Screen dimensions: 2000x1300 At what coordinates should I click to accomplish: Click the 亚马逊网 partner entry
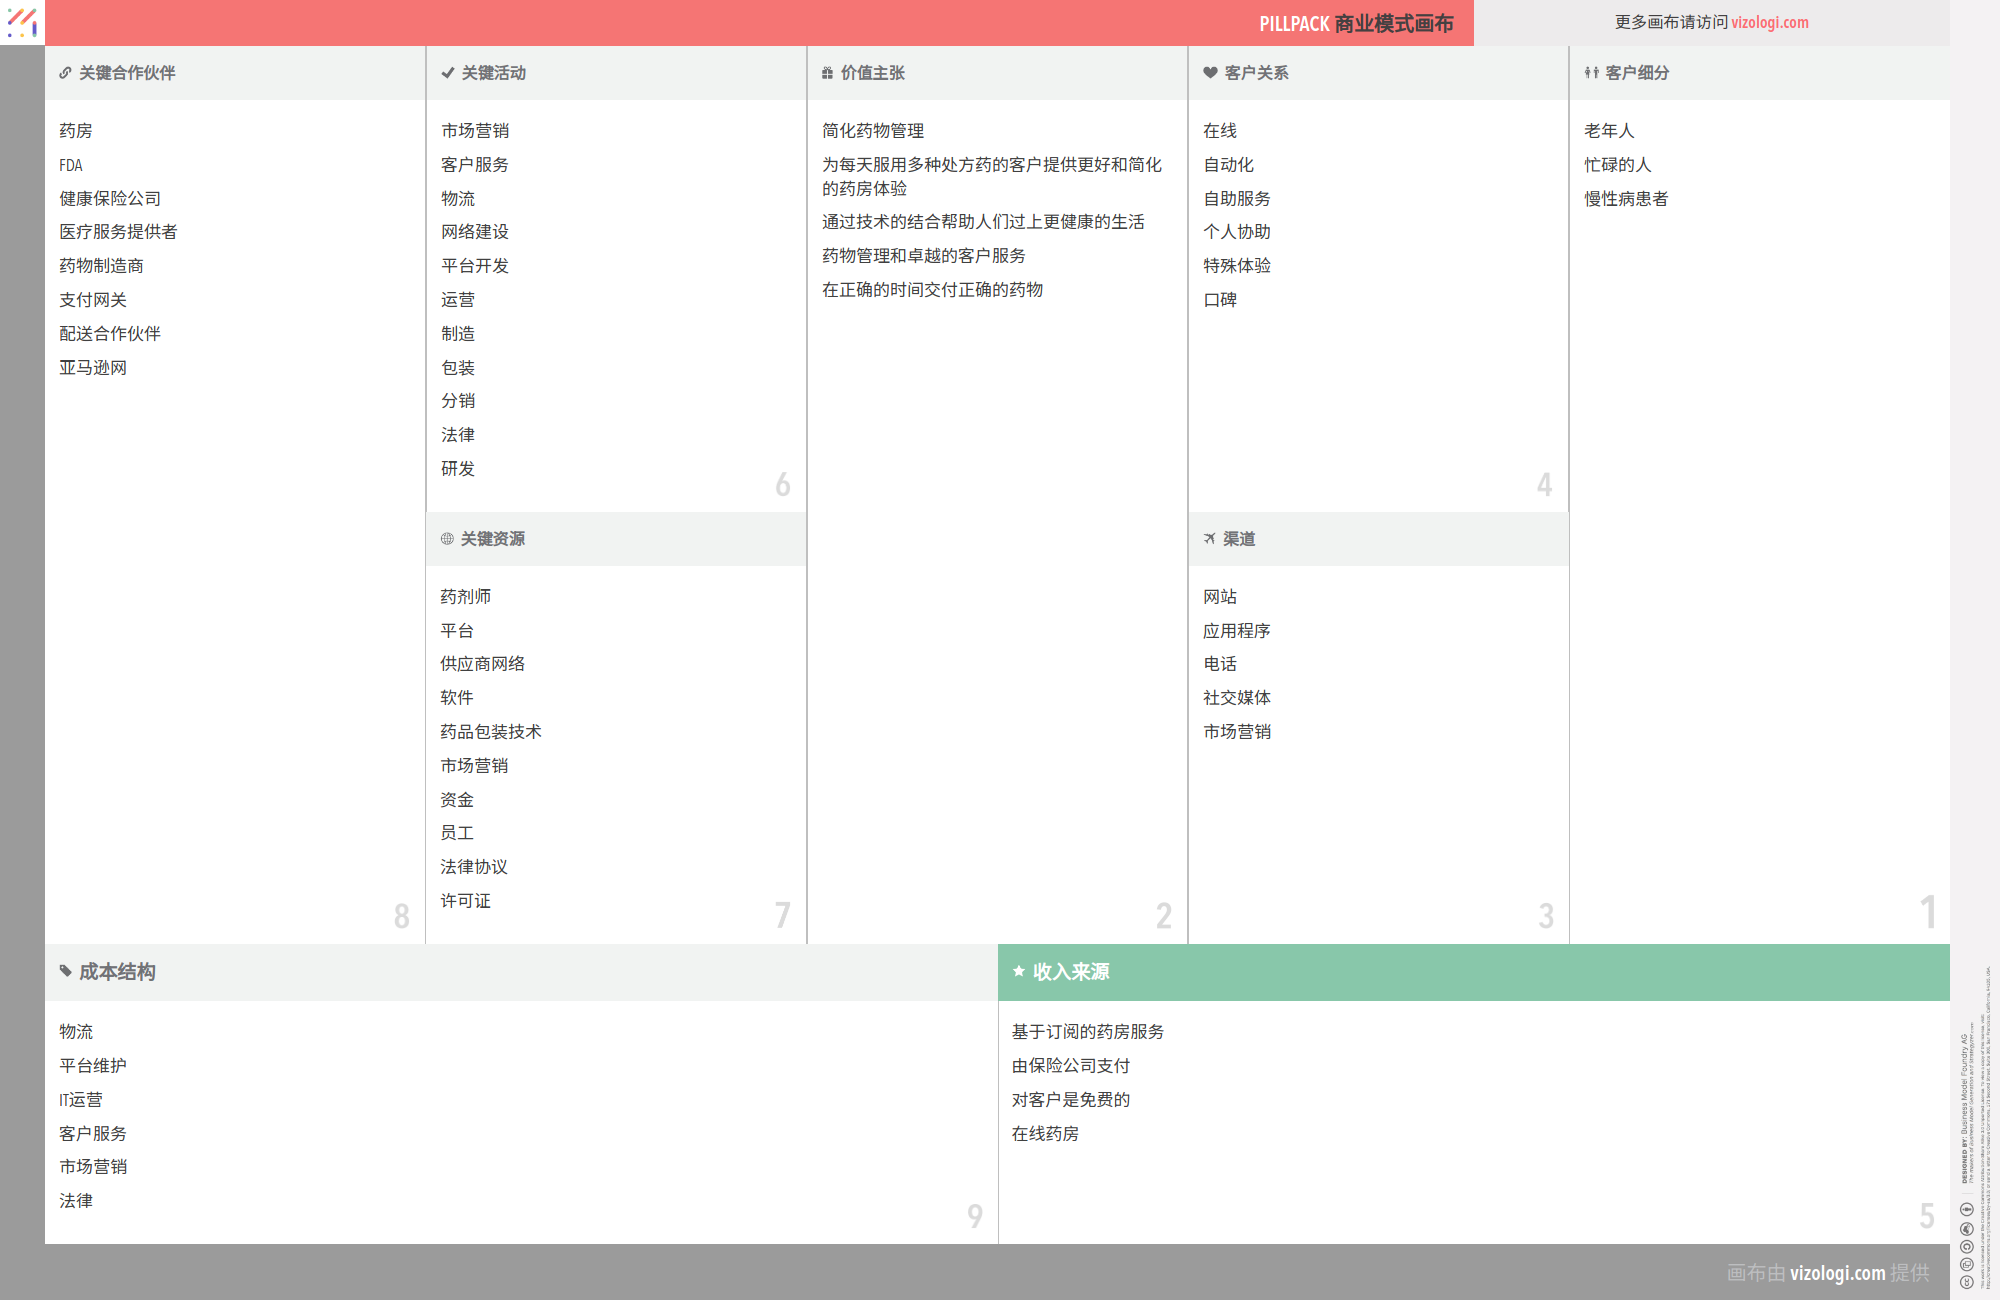(x=93, y=368)
